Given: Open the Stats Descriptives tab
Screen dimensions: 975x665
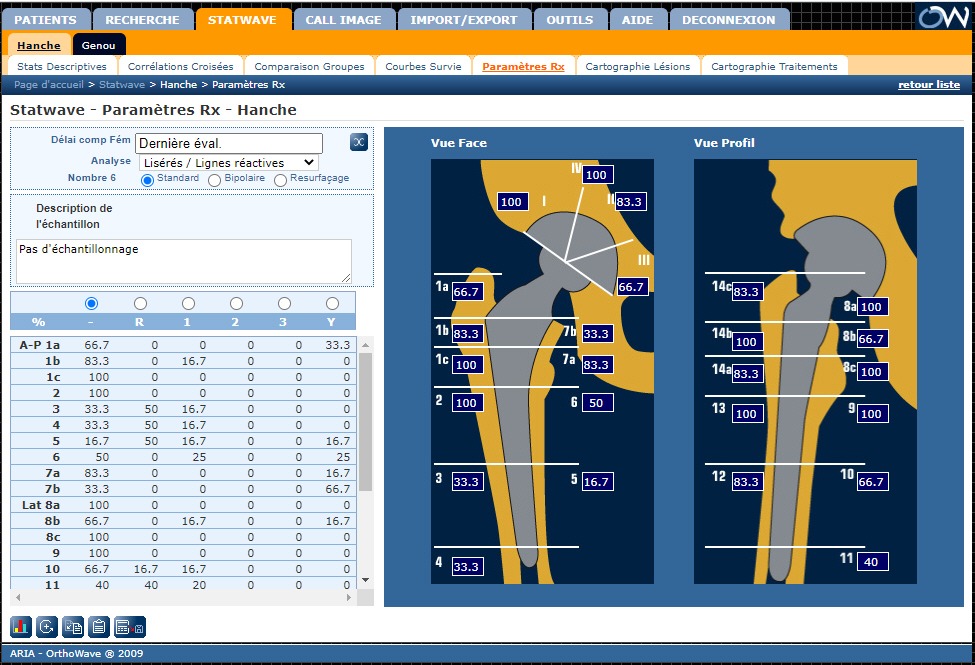Looking at the screenshot, I should (62, 67).
